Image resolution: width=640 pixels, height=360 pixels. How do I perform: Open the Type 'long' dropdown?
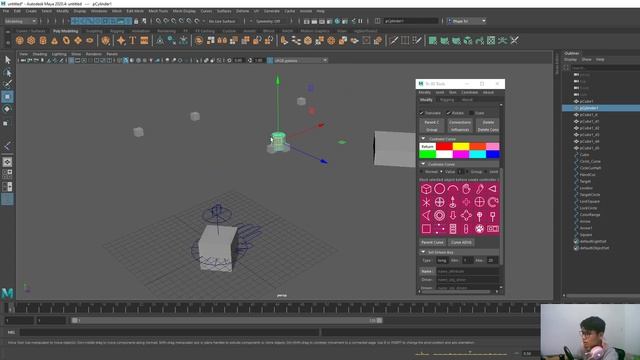click(442, 260)
